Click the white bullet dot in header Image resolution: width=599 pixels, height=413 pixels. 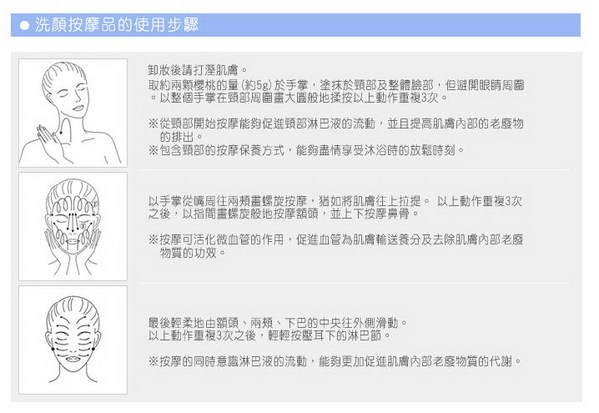click(25, 26)
